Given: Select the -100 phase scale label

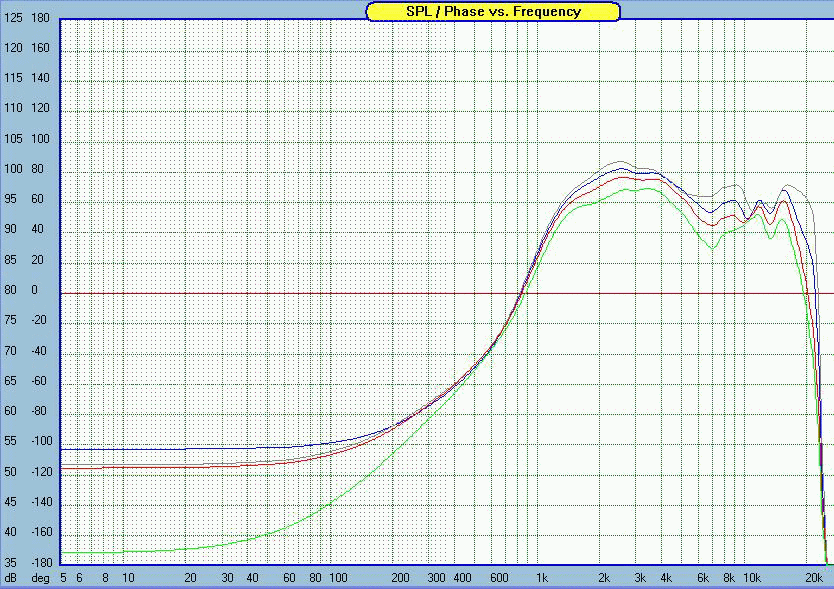Looking at the screenshot, I should point(42,441).
